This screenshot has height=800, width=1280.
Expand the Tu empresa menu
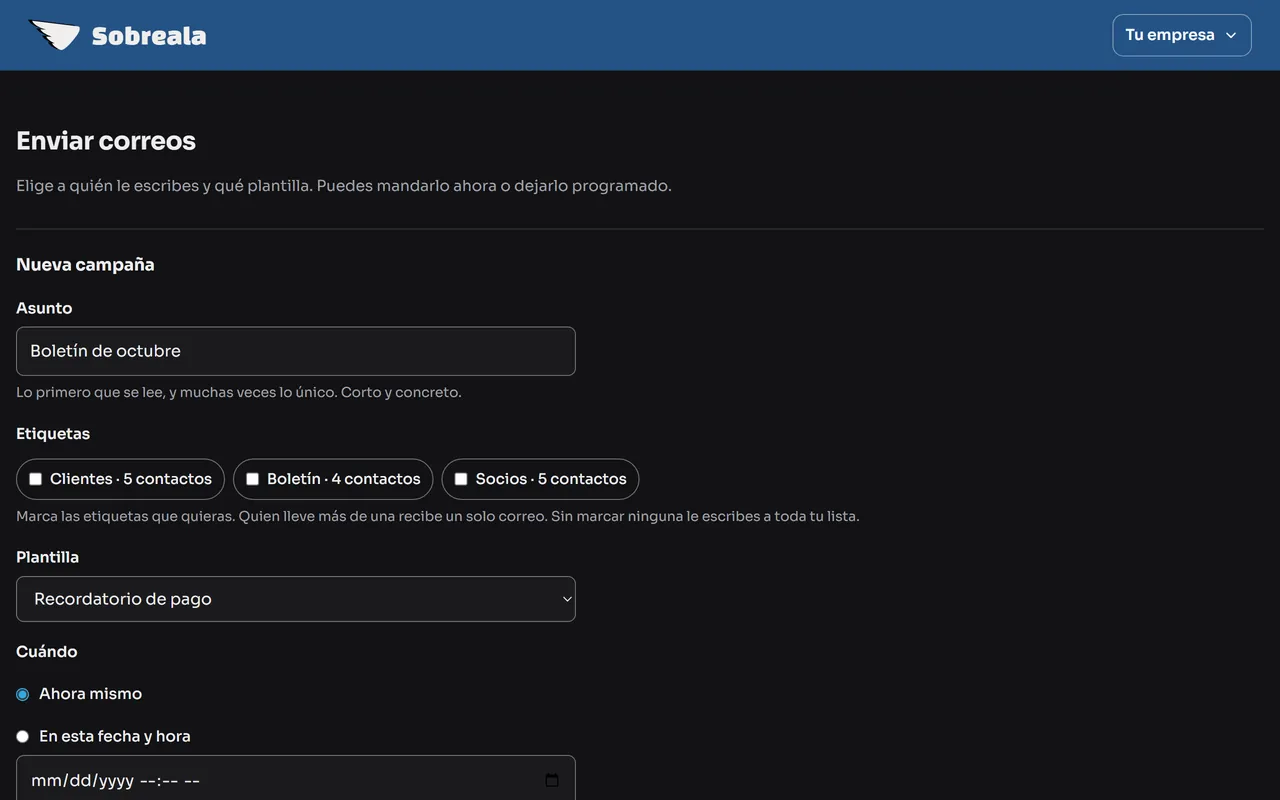point(1182,35)
